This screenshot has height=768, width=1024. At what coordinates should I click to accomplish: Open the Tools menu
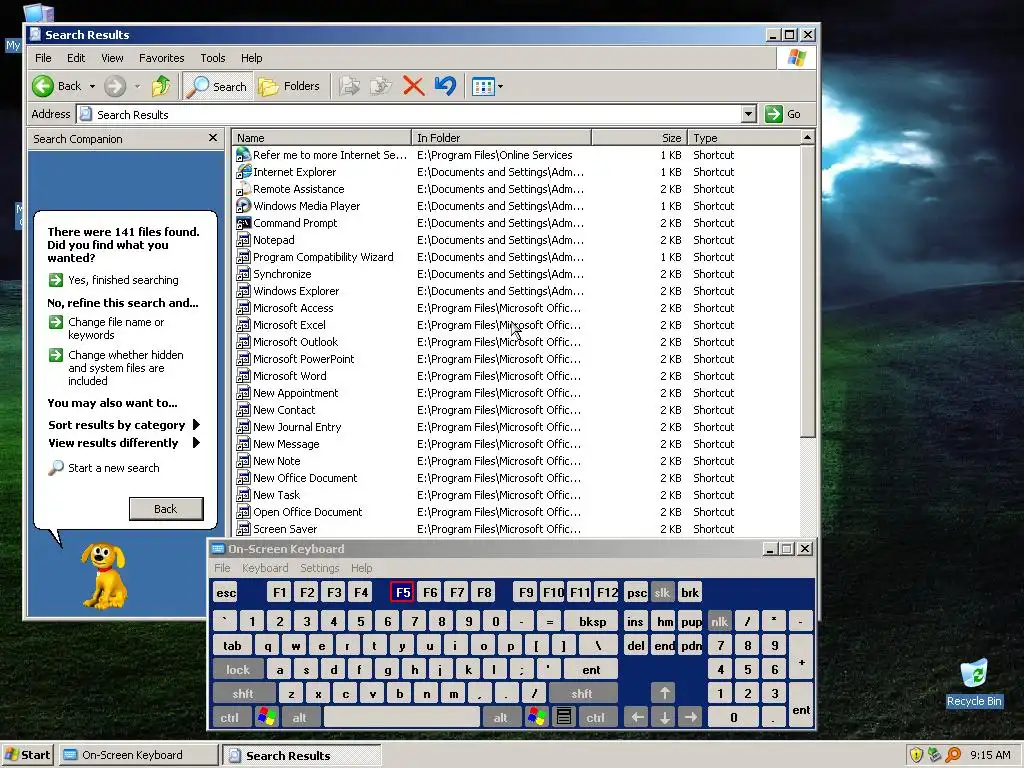(213, 58)
